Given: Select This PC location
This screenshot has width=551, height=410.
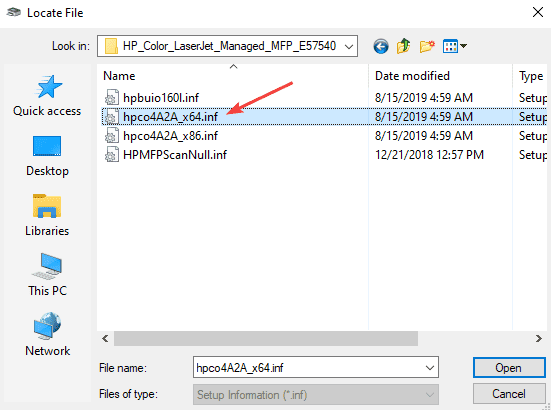Looking at the screenshot, I should pyautogui.click(x=47, y=275).
